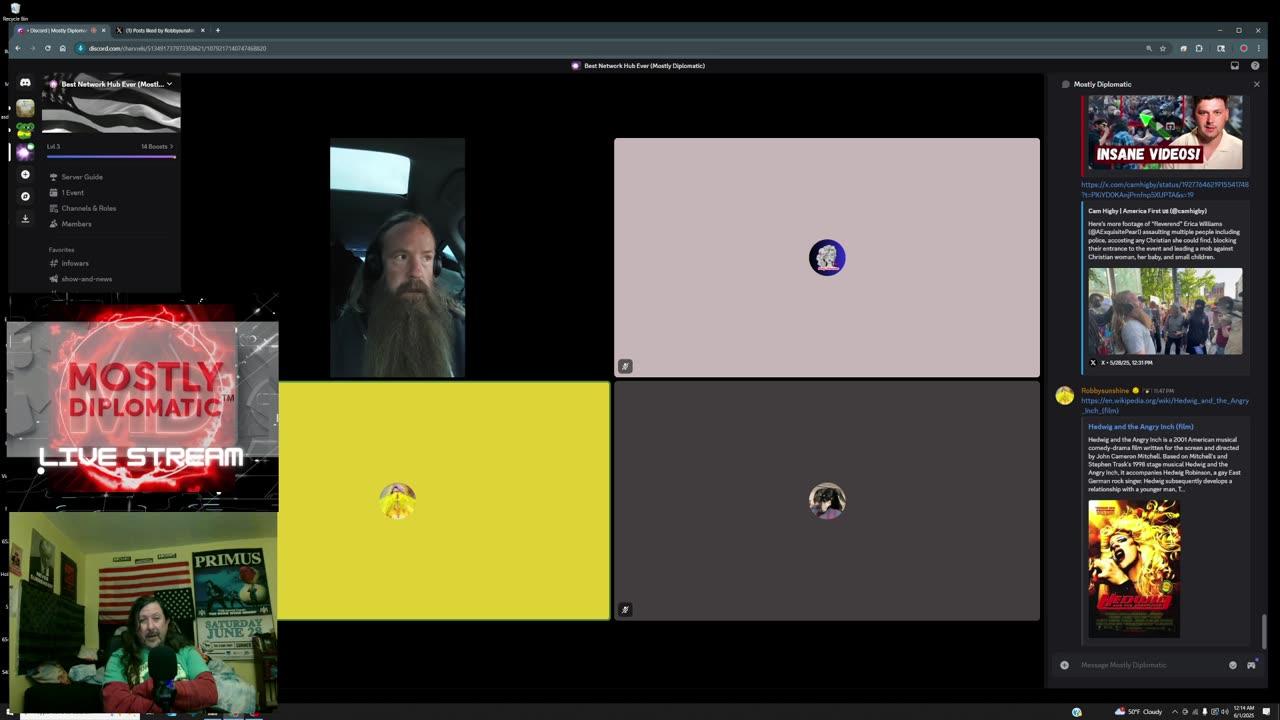The image size is (1280, 720).
Task: Show hidden system tray icons chevron
Action: pyautogui.click(x=1174, y=712)
